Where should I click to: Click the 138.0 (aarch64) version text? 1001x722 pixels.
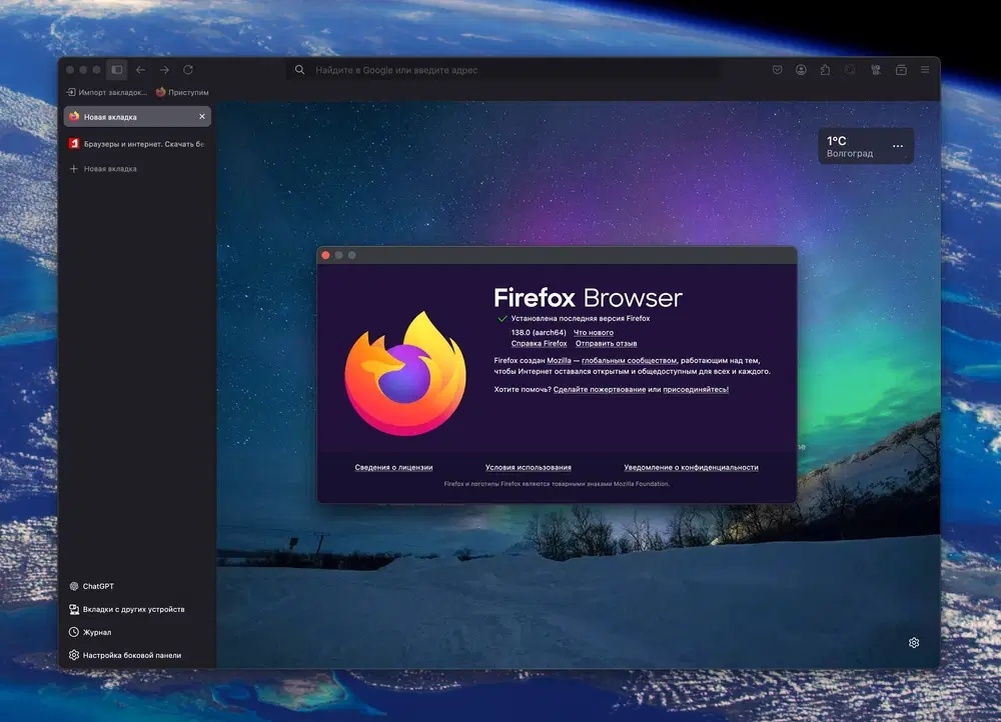[x=538, y=333]
